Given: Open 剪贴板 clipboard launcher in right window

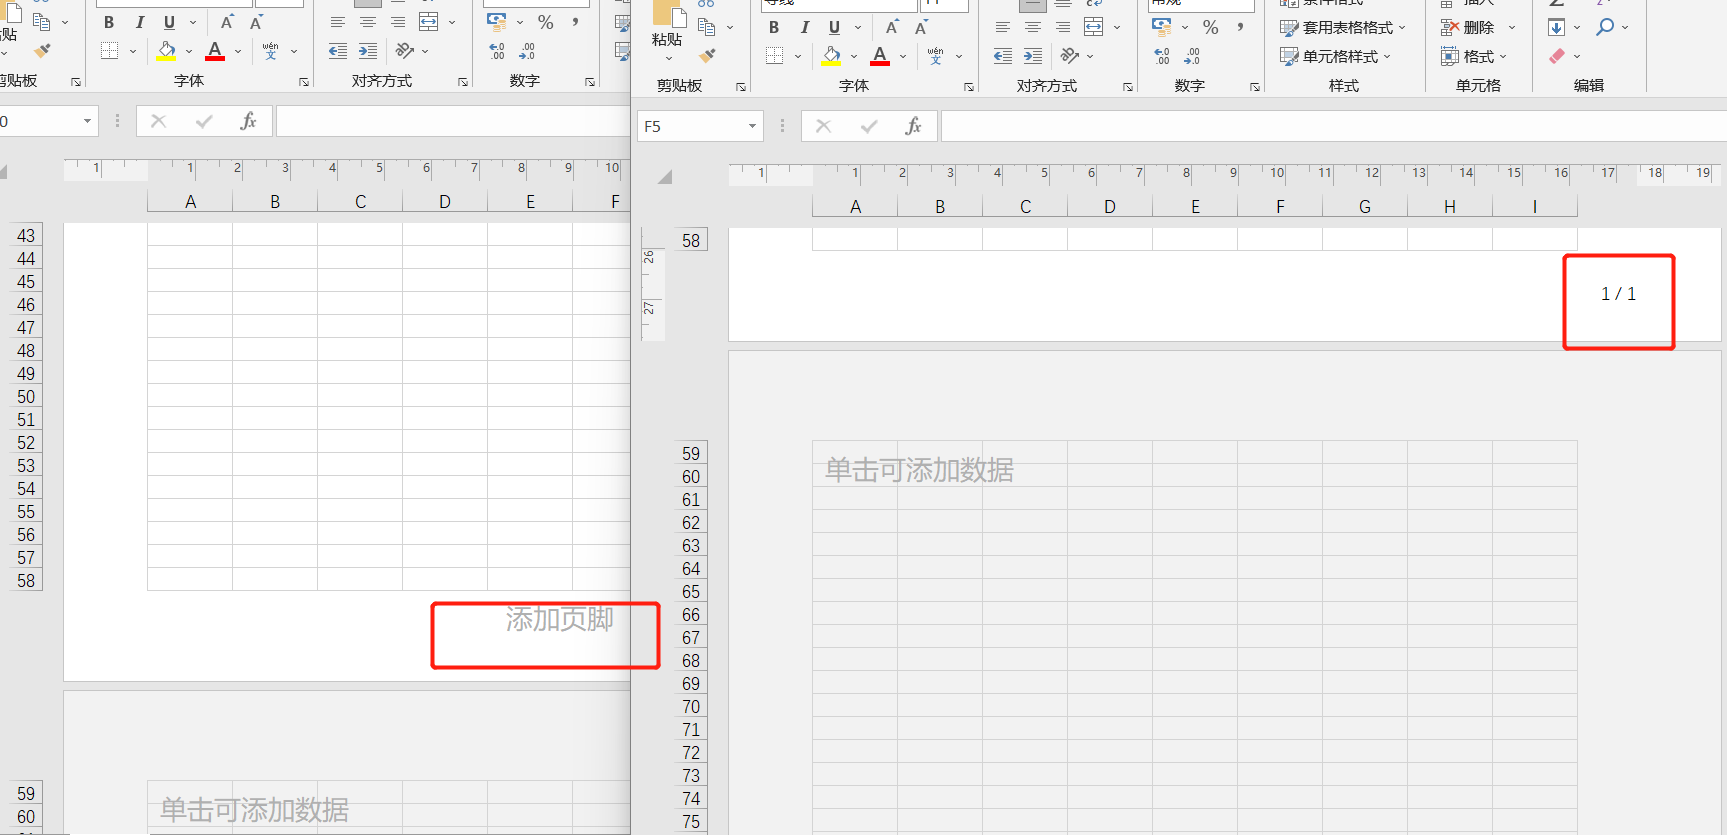Looking at the screenshot, I should [x=740, y=87].
